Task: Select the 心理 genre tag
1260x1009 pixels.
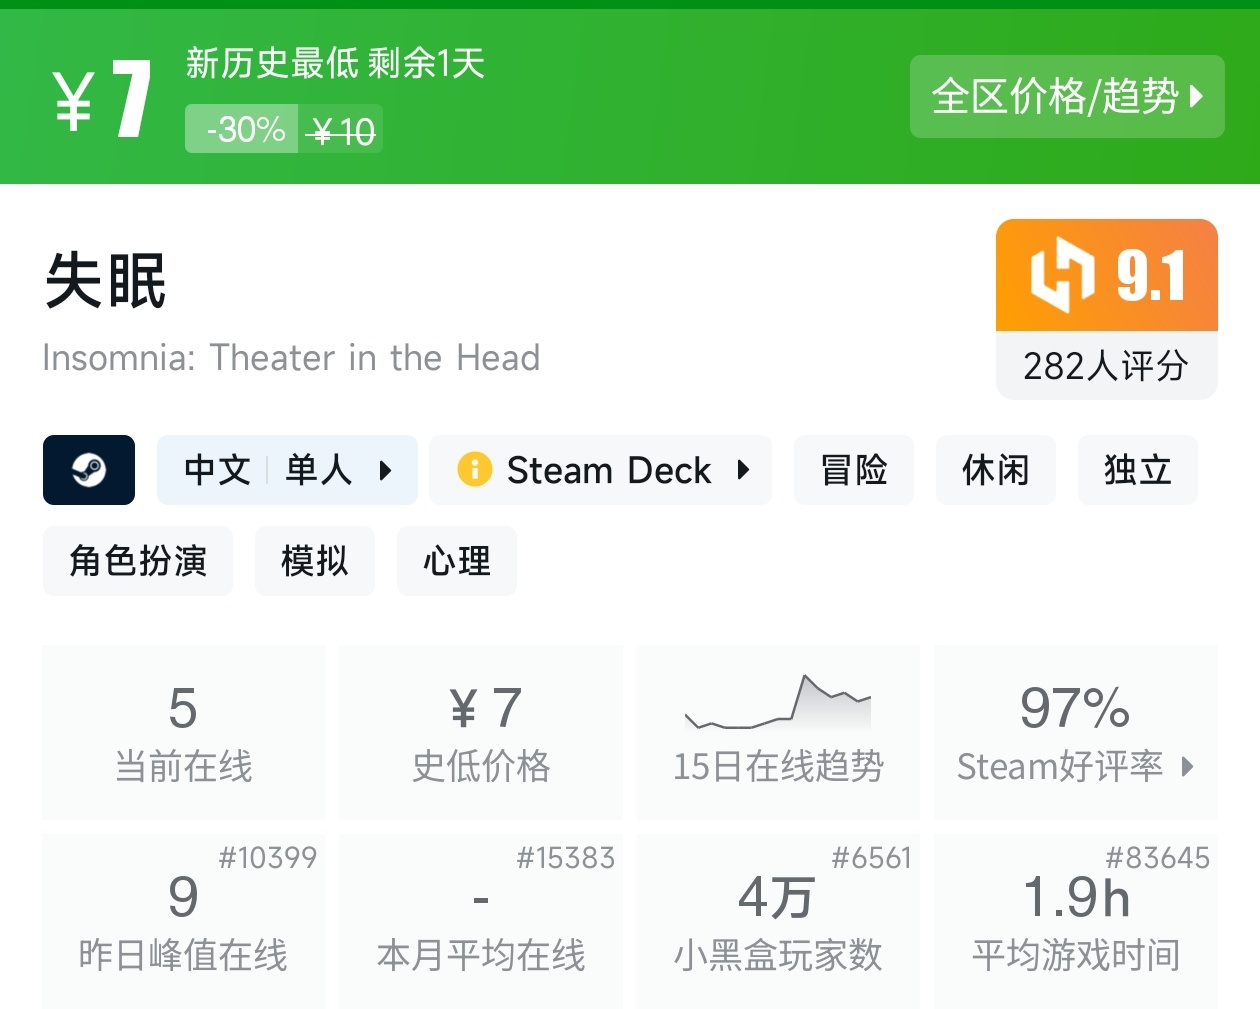Action: point(456,561)
